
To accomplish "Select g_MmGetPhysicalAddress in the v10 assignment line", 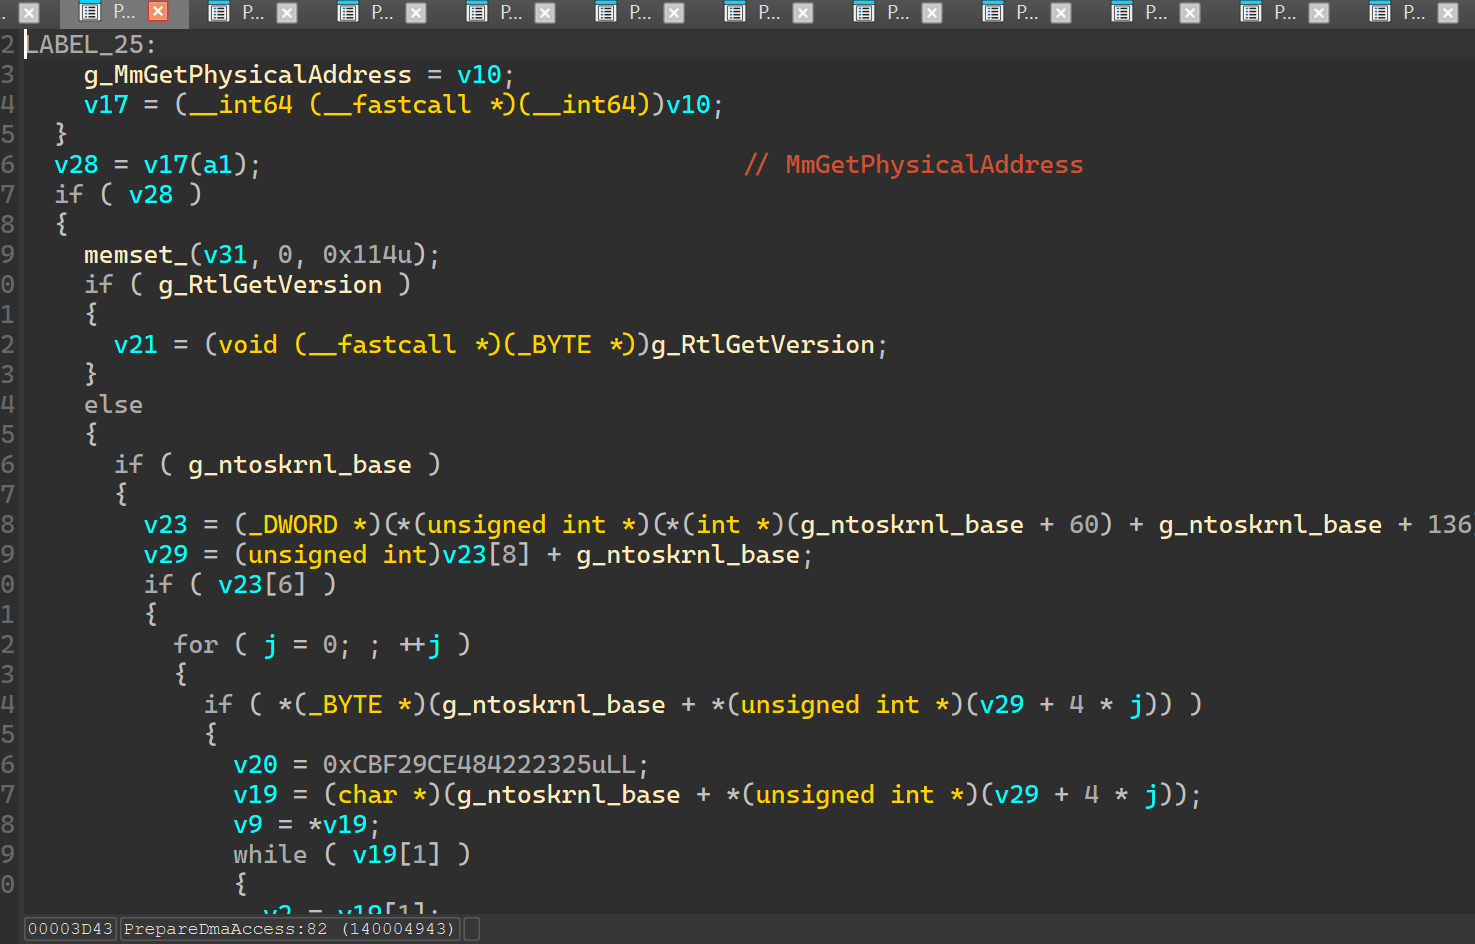I will tap(247, 75).
